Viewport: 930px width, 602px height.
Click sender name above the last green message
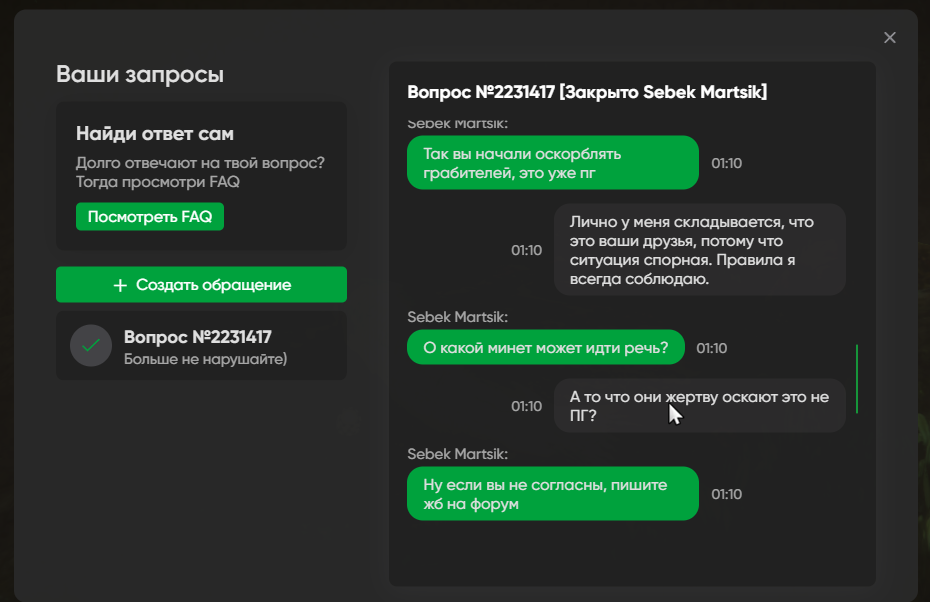[457, 454]
